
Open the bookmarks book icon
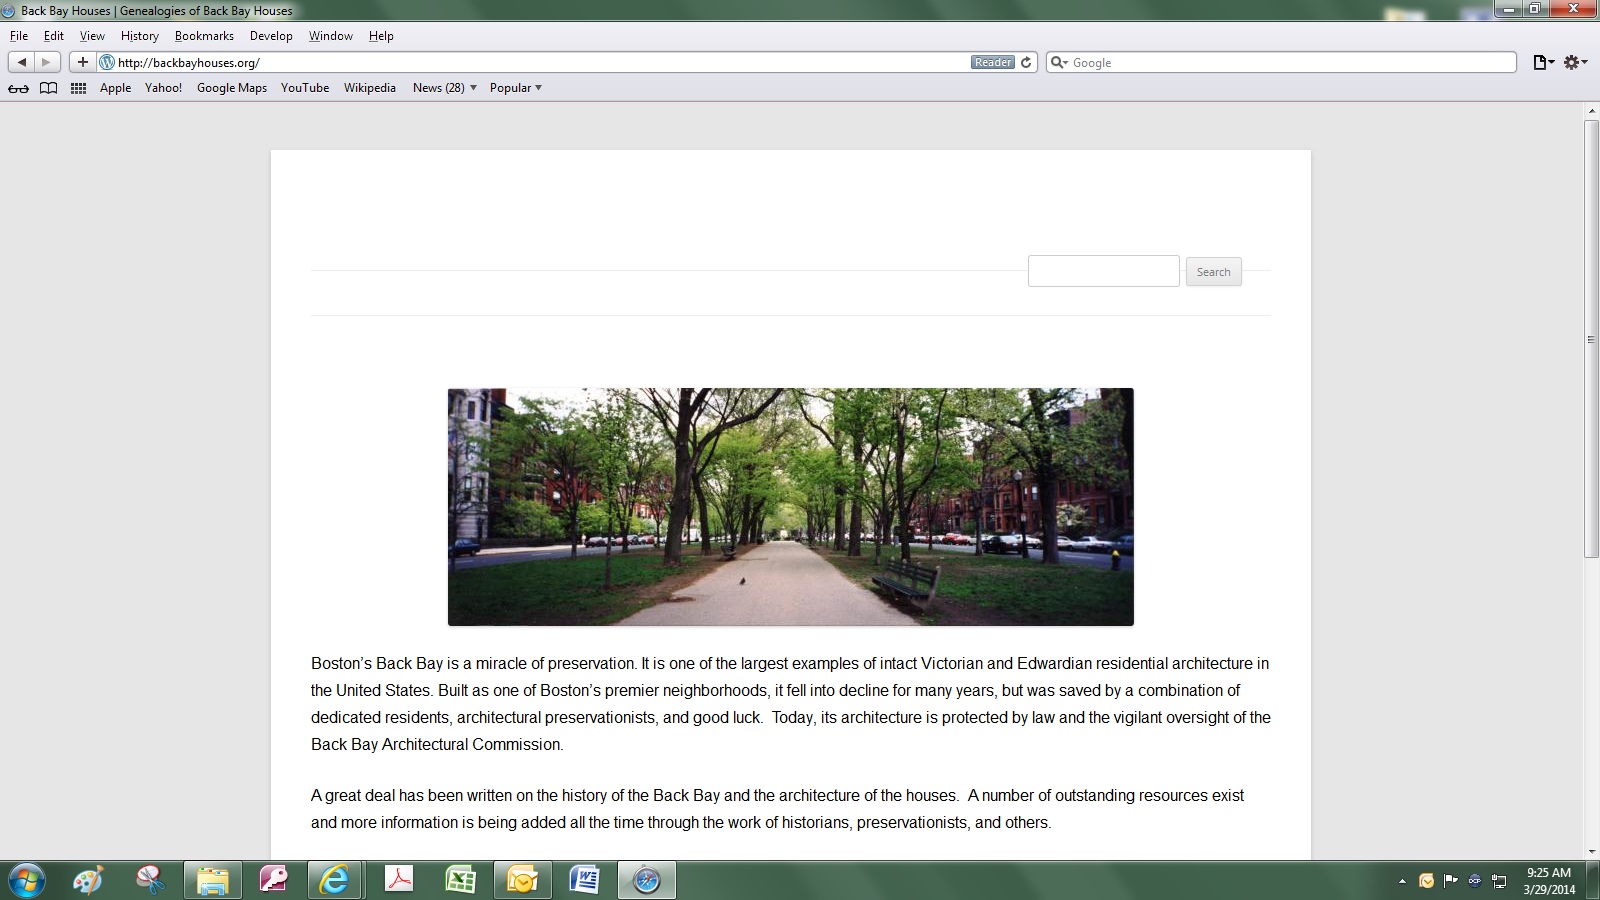48,88
